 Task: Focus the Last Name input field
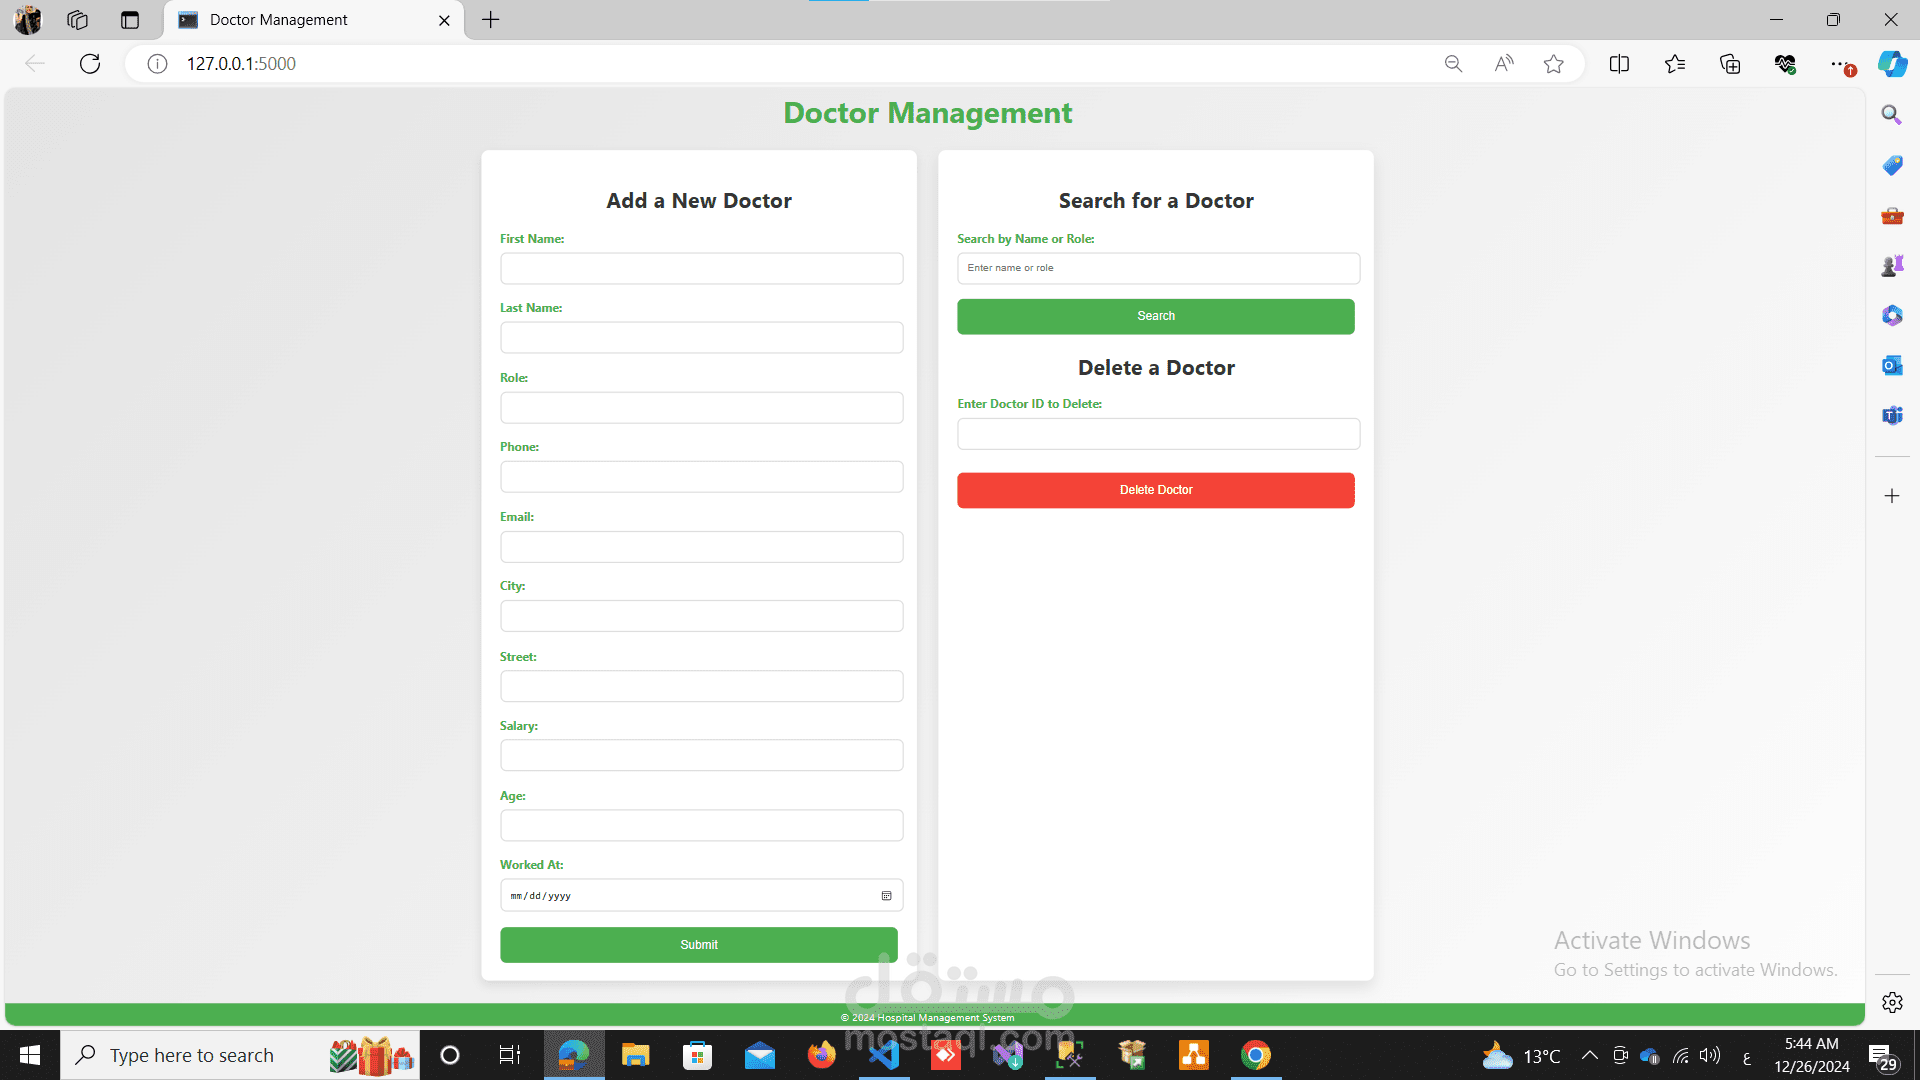point(702,337)
